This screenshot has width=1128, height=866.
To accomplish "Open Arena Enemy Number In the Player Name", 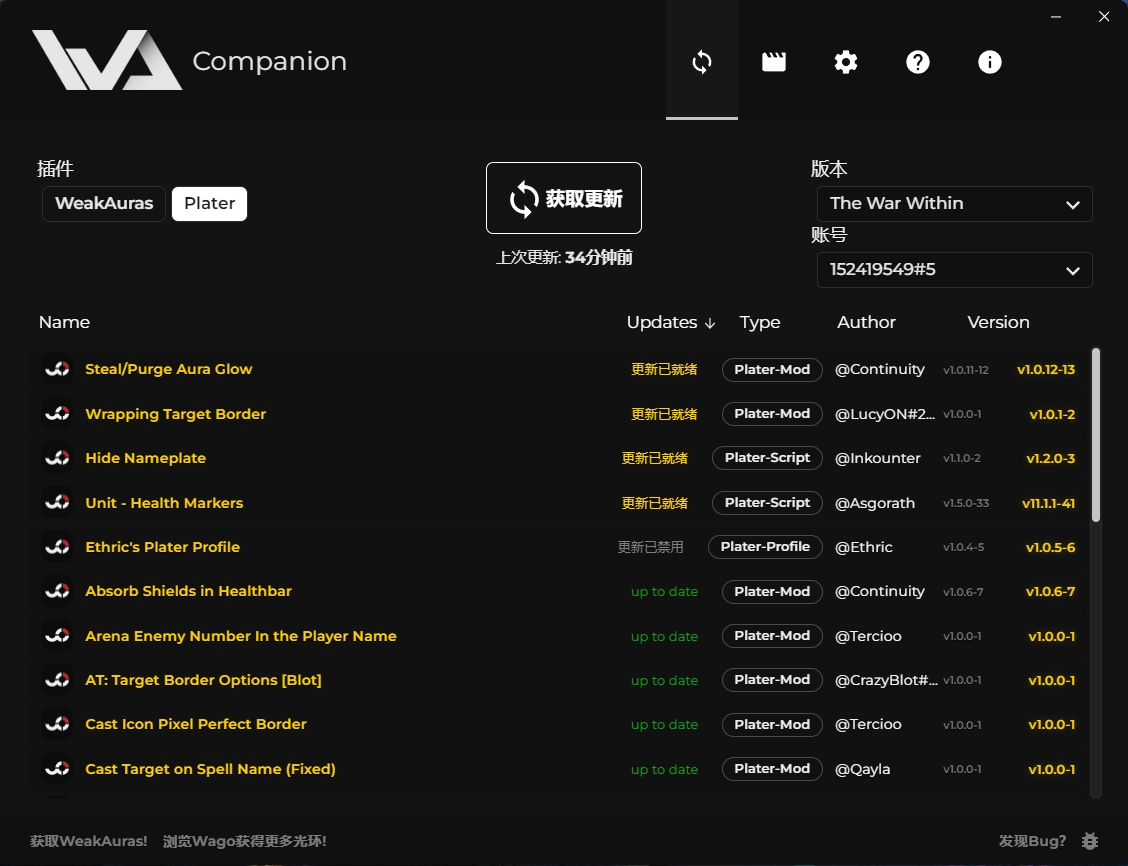I will pos(241,636).
